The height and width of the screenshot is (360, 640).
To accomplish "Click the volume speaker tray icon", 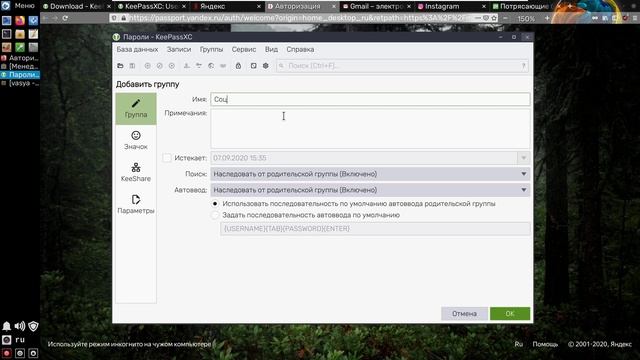I will pos(20,326).
